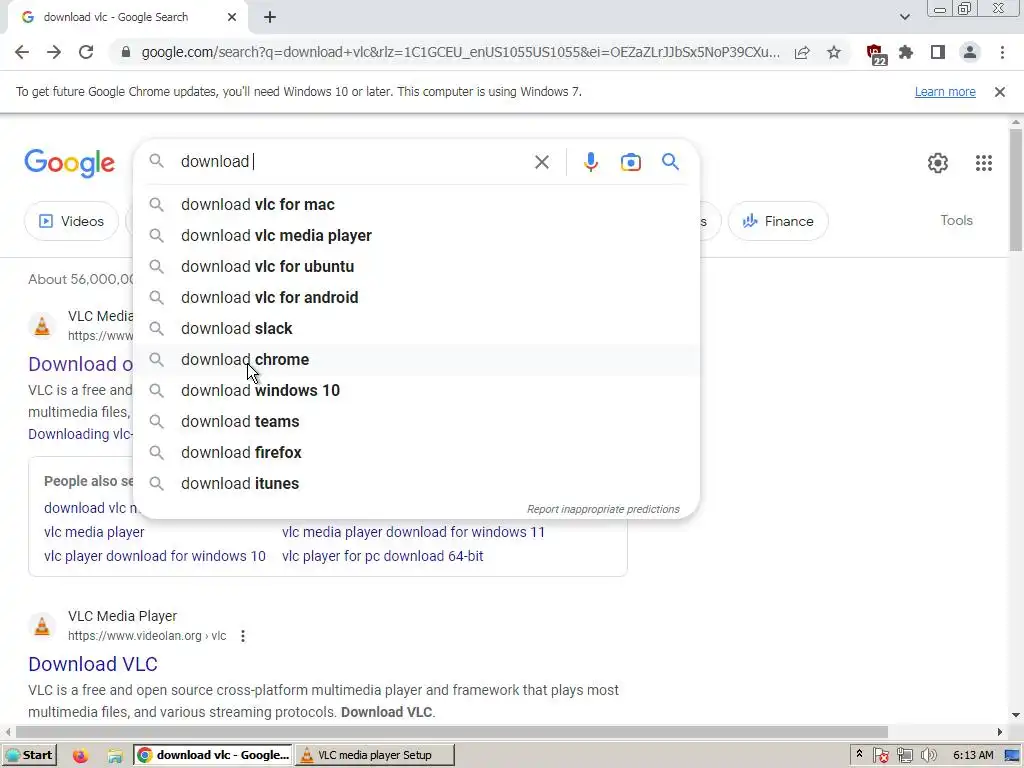Screen dimensions: 1024x768
Task: Reload the current page
Action: pyautogui.click(x=86, y=52)
